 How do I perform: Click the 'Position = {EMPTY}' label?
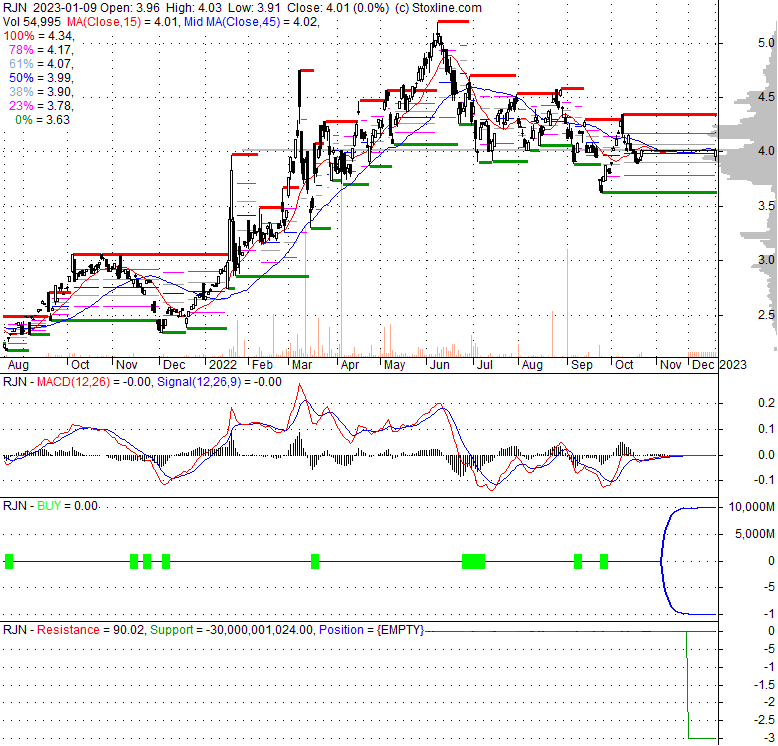pos(372,629)
